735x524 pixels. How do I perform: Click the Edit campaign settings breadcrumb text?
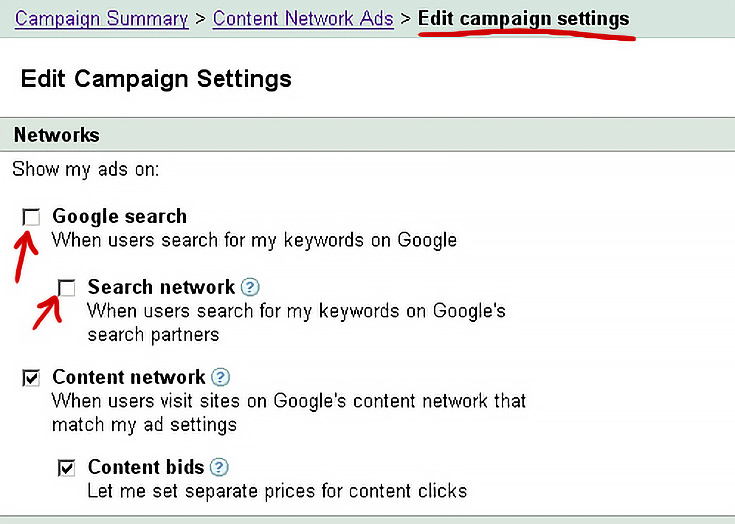(524, 19)
